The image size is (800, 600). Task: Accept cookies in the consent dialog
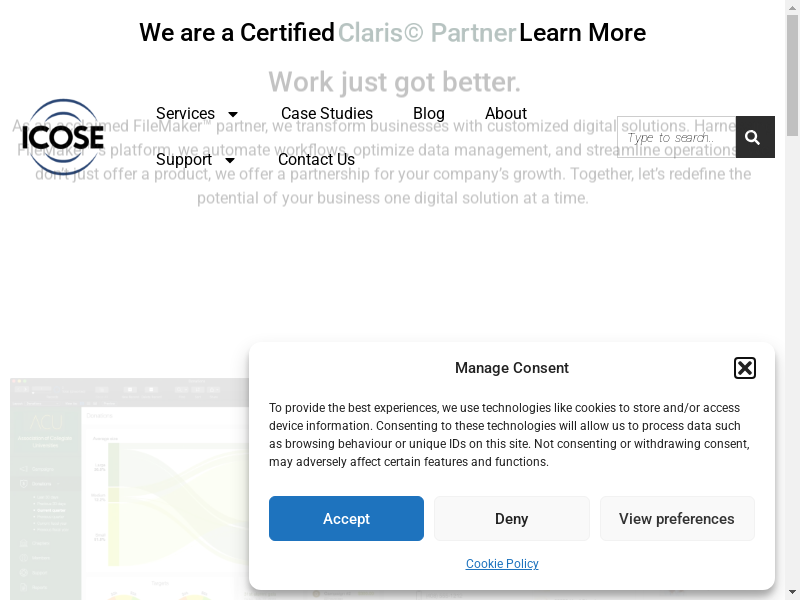346,519
